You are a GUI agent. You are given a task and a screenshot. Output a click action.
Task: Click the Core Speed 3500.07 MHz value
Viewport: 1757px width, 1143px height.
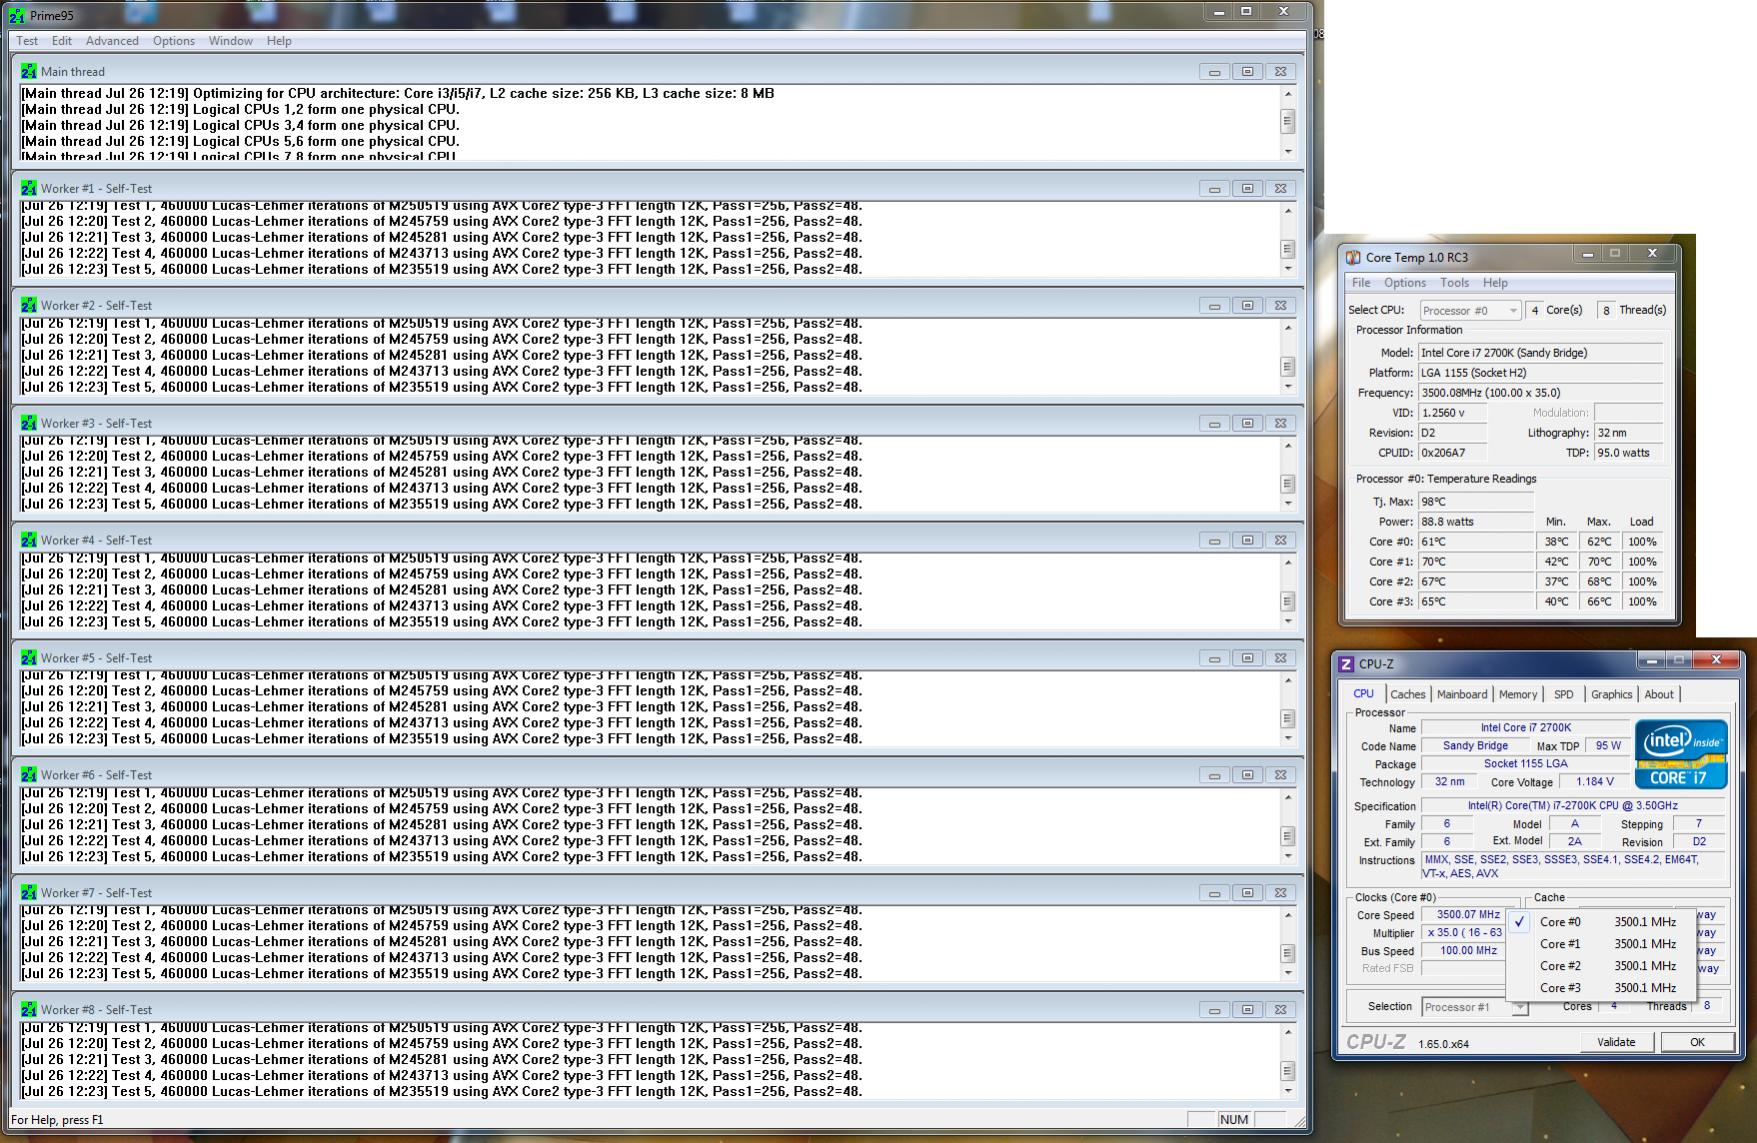(1467, 915)
